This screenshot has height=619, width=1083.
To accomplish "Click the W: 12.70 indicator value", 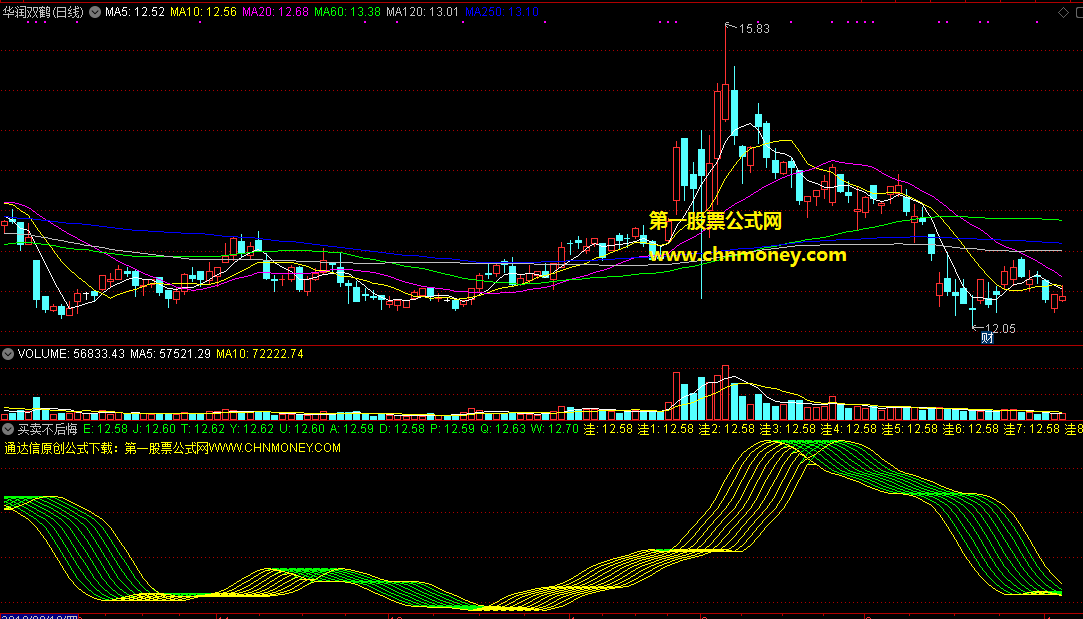I will tap(555, 429).
